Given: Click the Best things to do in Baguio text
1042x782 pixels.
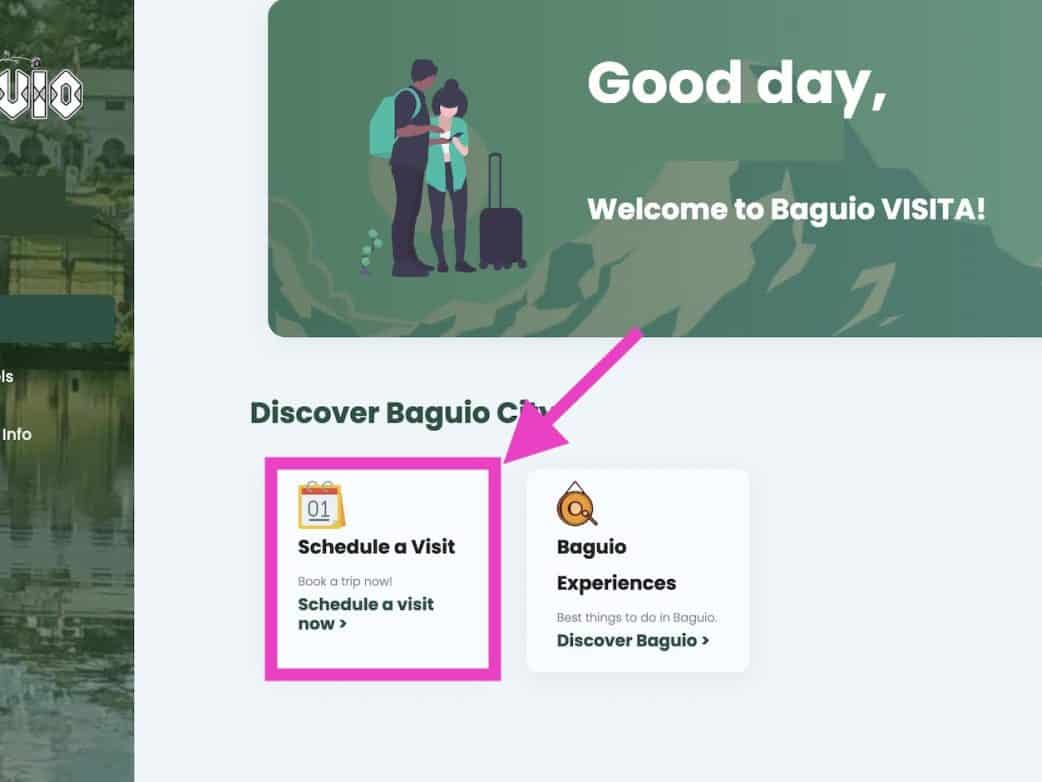Looking at the screenshot, I should click(637, 617).
